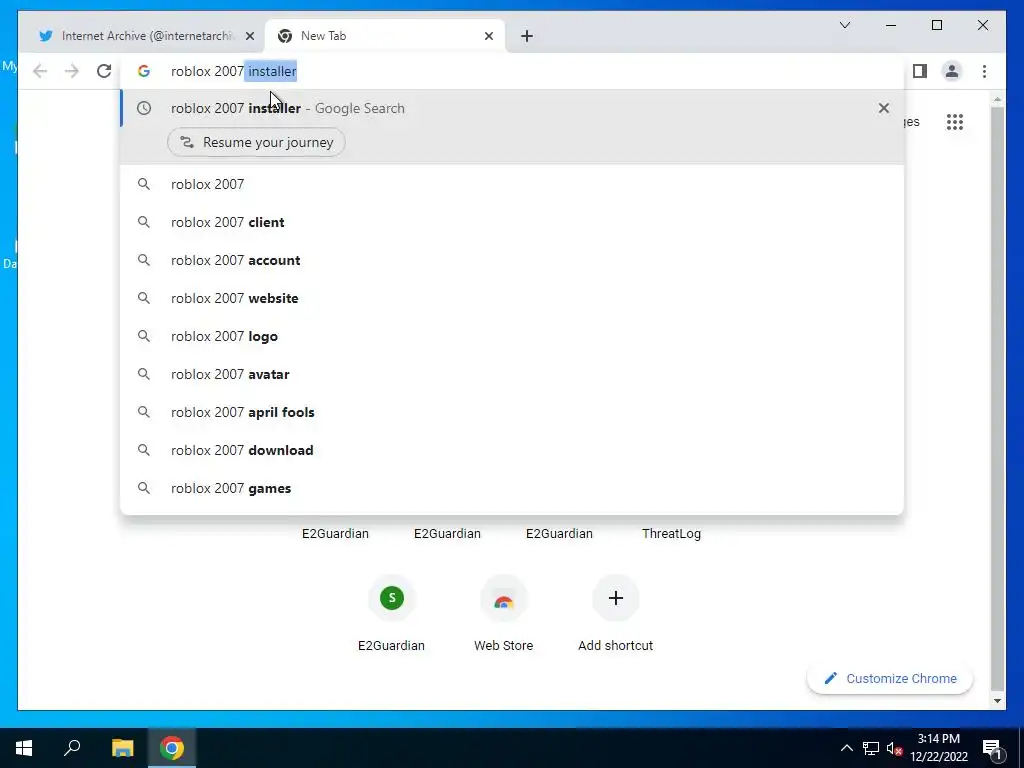Image resolution: width=1024 pixels, height=768 pixels.
Task: Choose the 'roblox 2007 website' suggestion
Action: click(x=512, y=298)
